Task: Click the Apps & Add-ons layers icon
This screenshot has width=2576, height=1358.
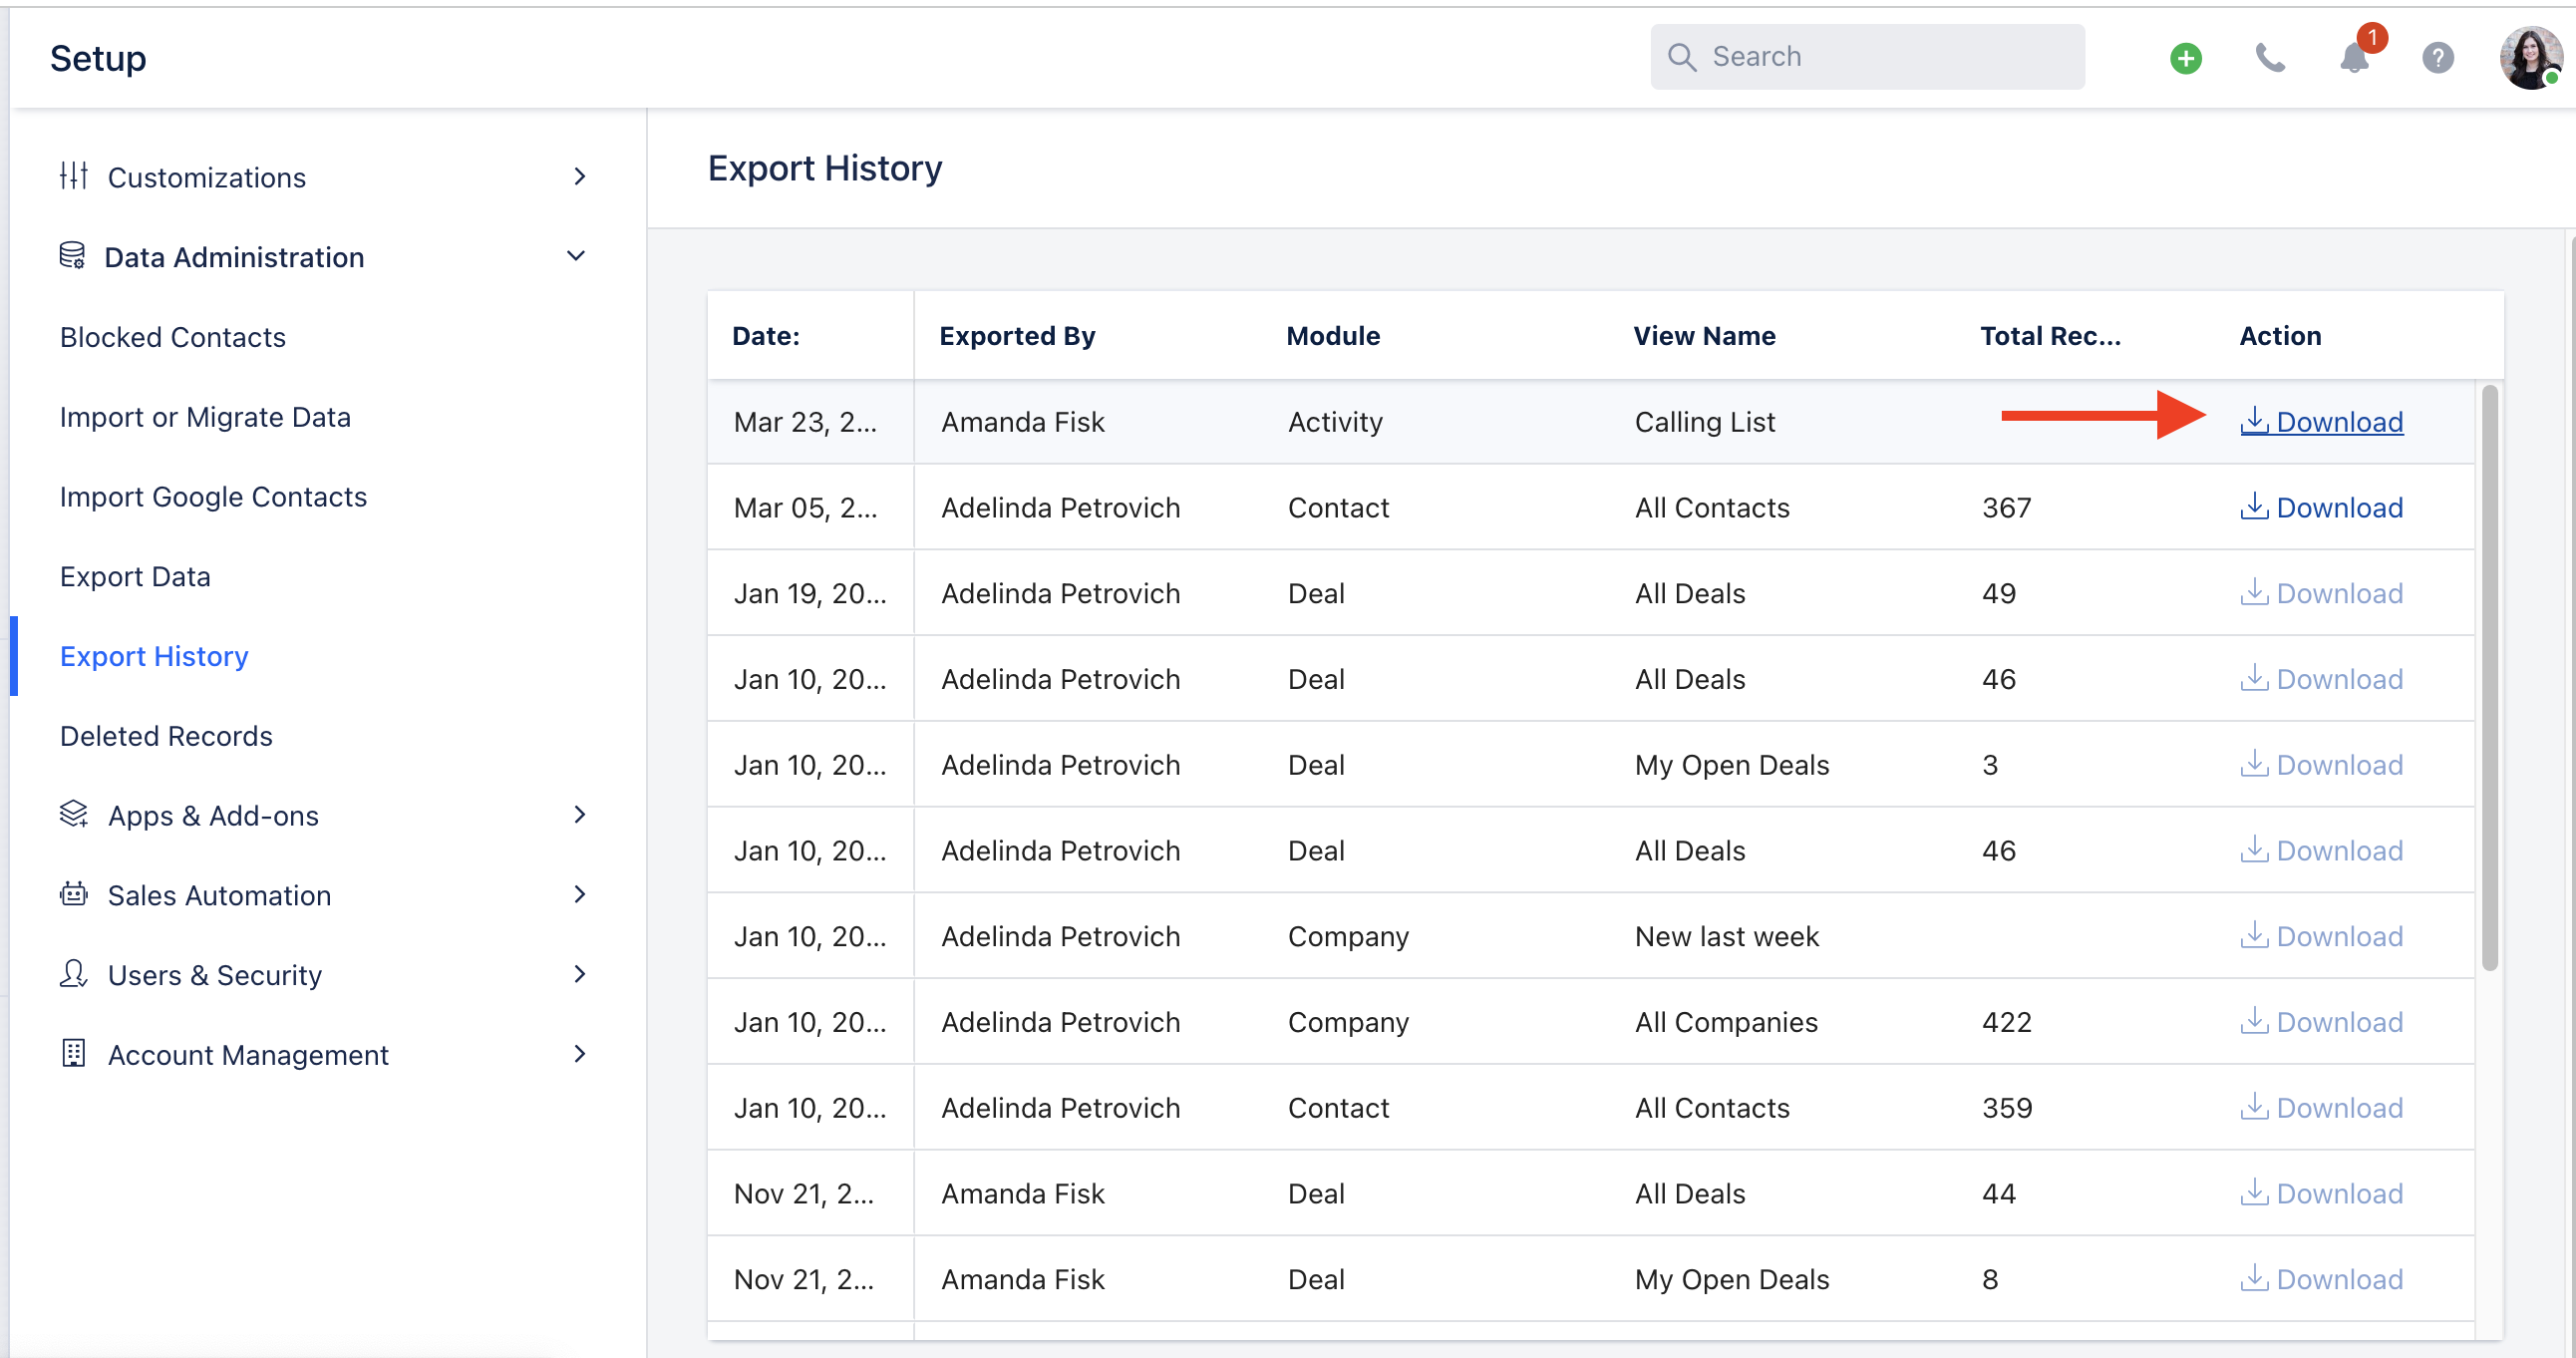Action: pyautogui.click(x=74, y=814)
